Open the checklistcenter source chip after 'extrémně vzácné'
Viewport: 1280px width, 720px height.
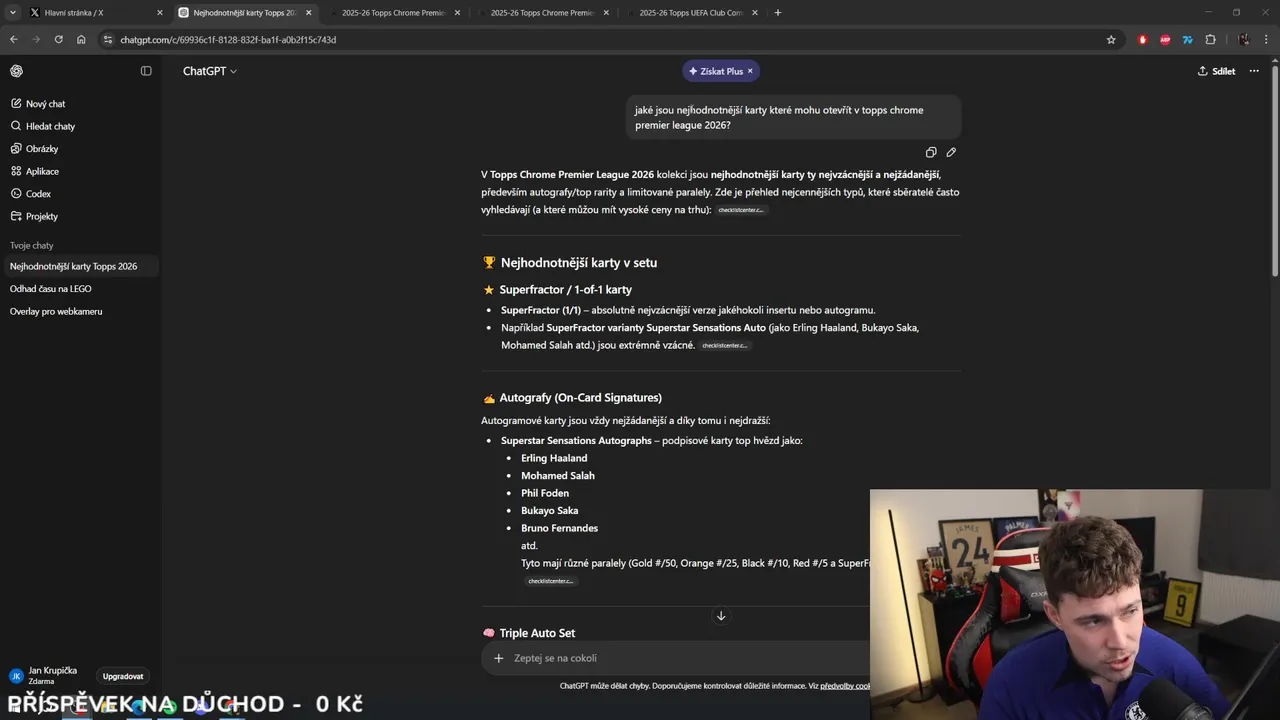coord(724,345)
